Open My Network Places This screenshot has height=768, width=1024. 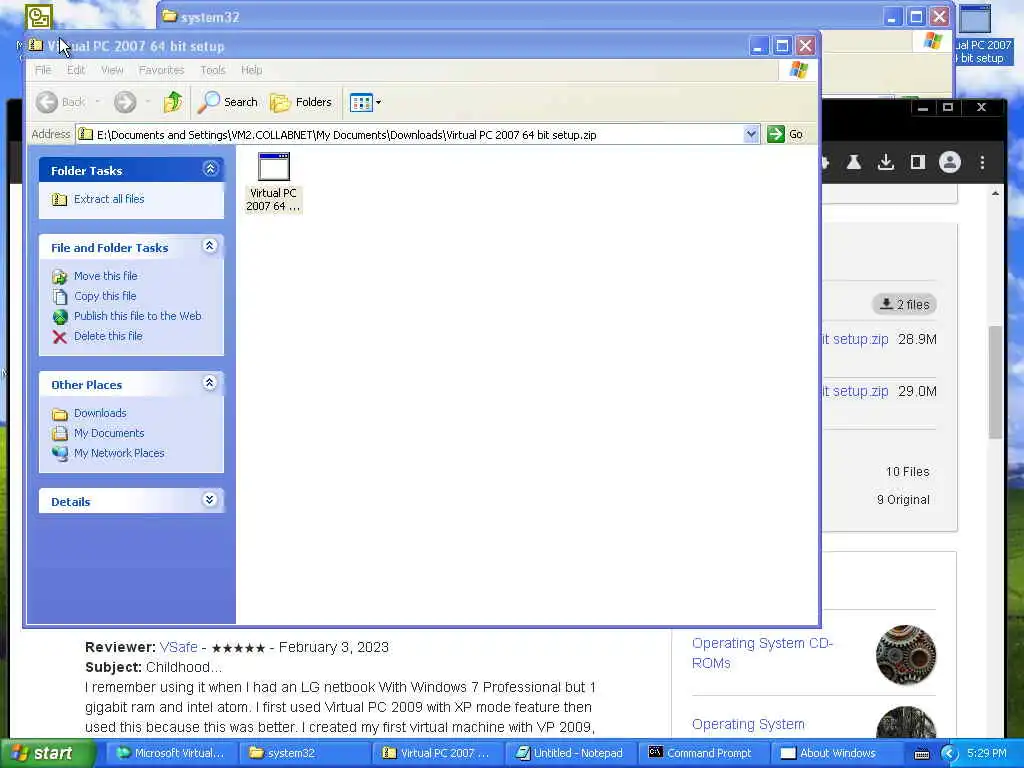point(119,453)
